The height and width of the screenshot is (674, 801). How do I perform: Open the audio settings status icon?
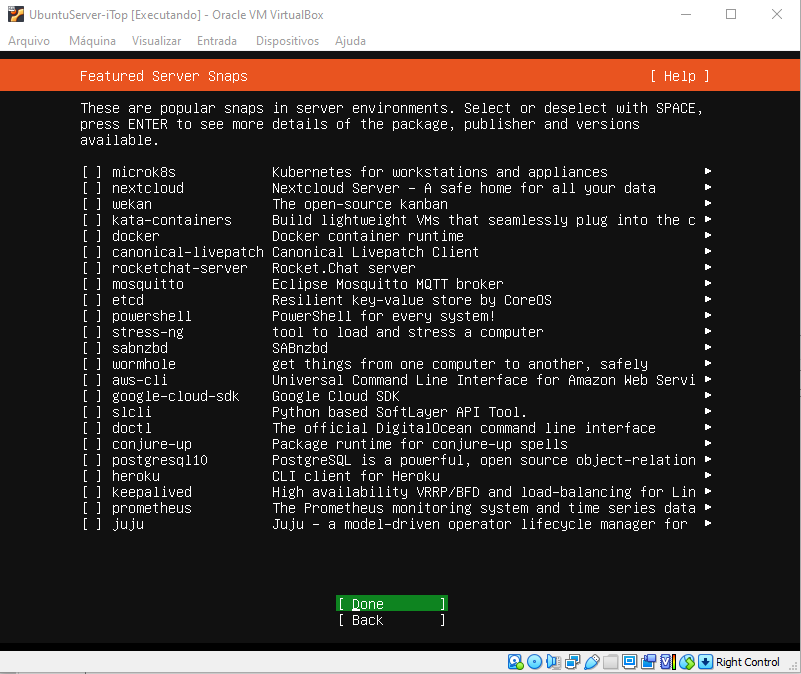point(553,662)
